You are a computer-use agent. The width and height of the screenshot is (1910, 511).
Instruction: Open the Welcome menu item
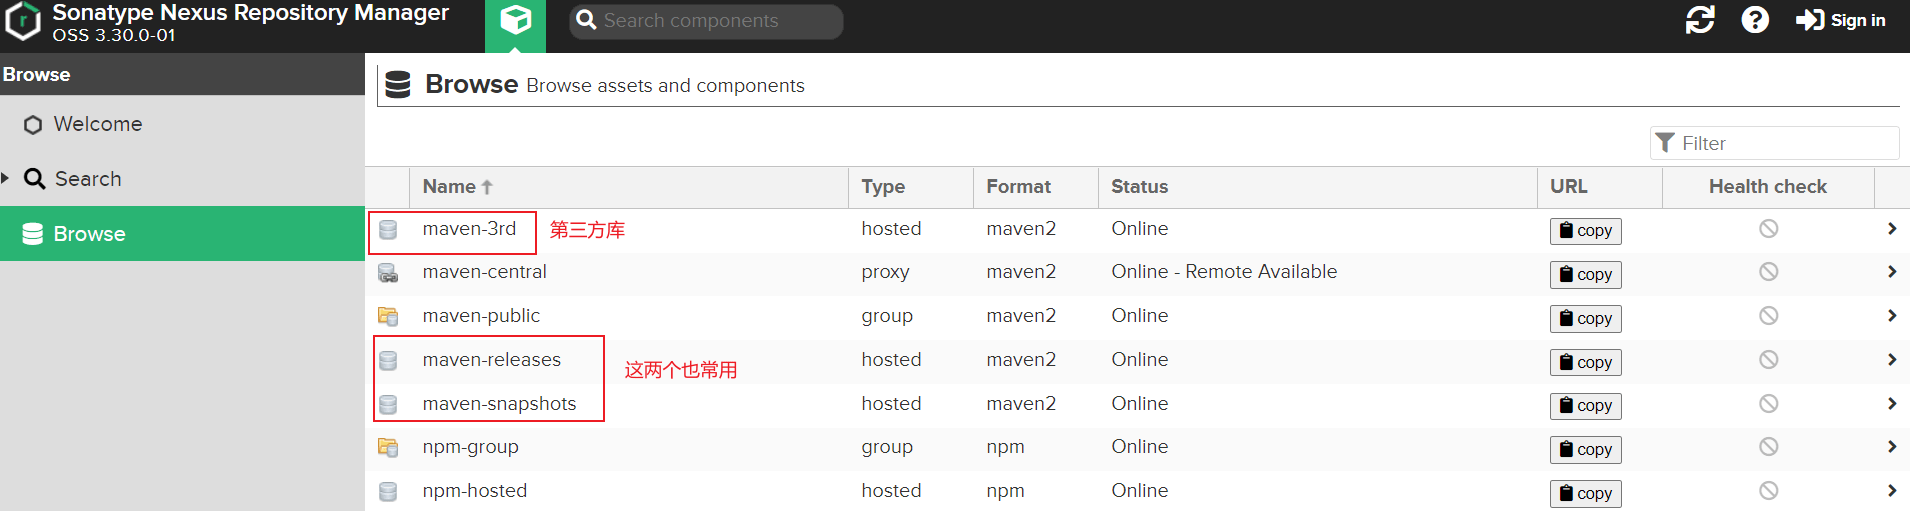click(x=182, y=124)
